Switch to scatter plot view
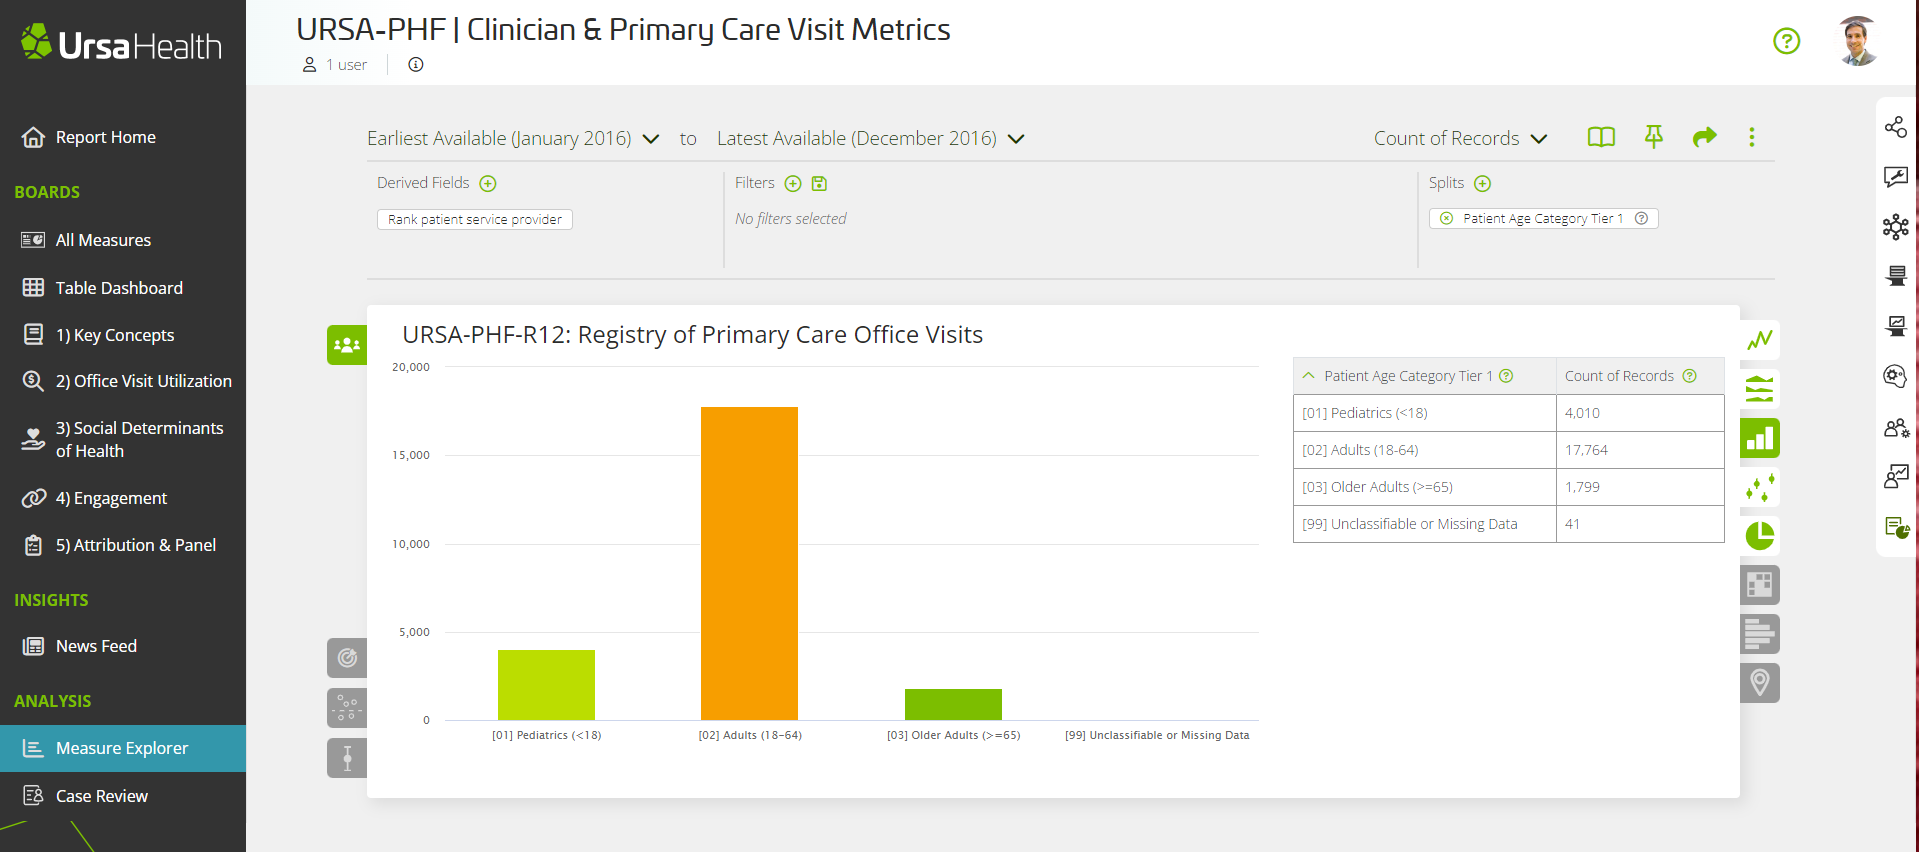This screenshot has width=1919, height=852. [1760, 487]
